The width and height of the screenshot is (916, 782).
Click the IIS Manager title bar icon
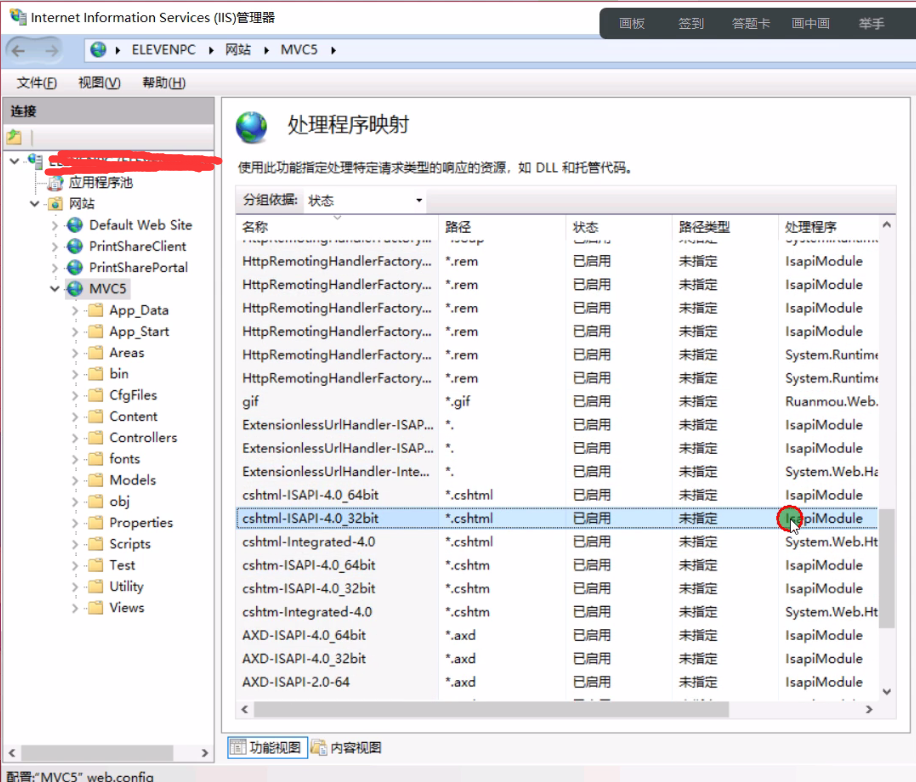[x=18, y=17]
